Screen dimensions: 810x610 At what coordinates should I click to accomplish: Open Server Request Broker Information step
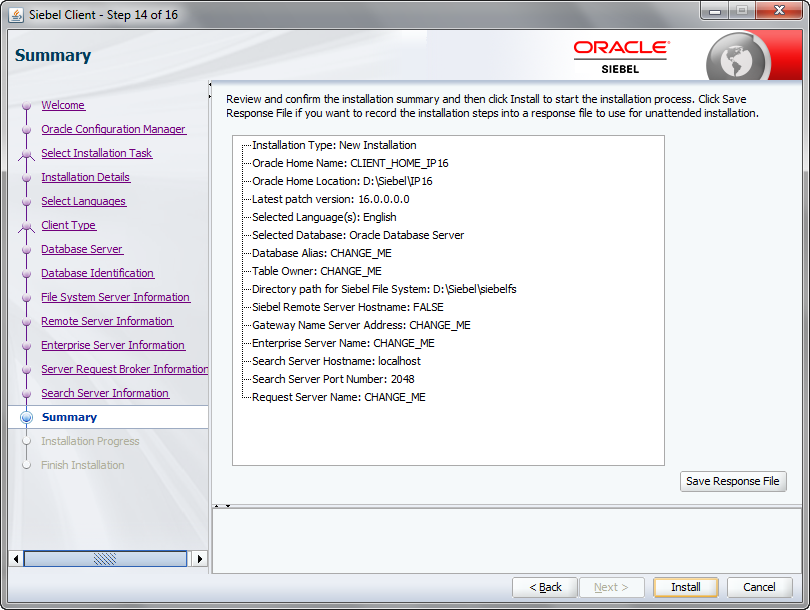click(124, 369)
